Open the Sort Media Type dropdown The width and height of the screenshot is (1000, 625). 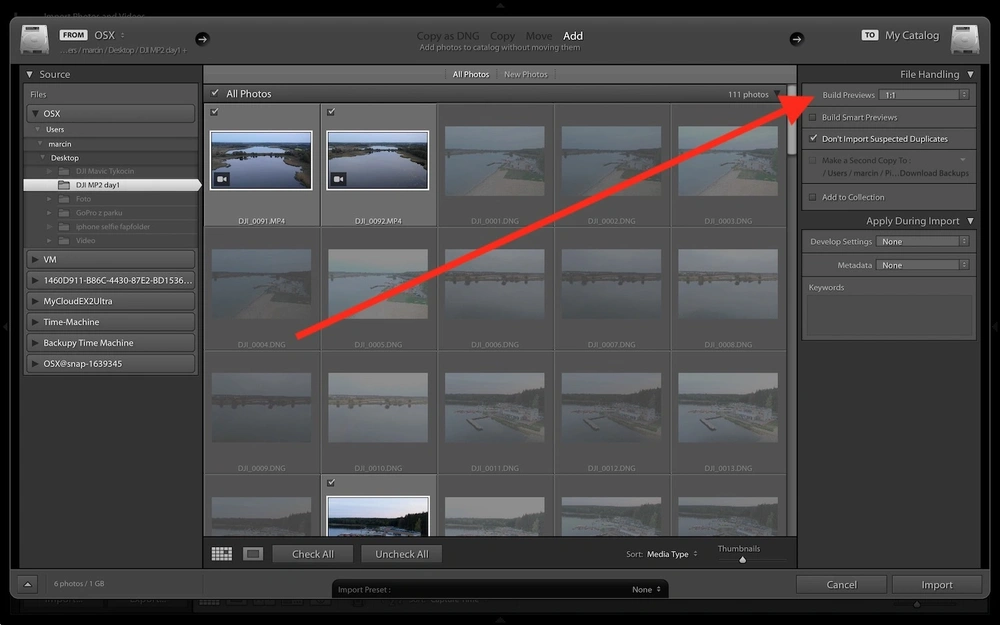tap(672, 554)
